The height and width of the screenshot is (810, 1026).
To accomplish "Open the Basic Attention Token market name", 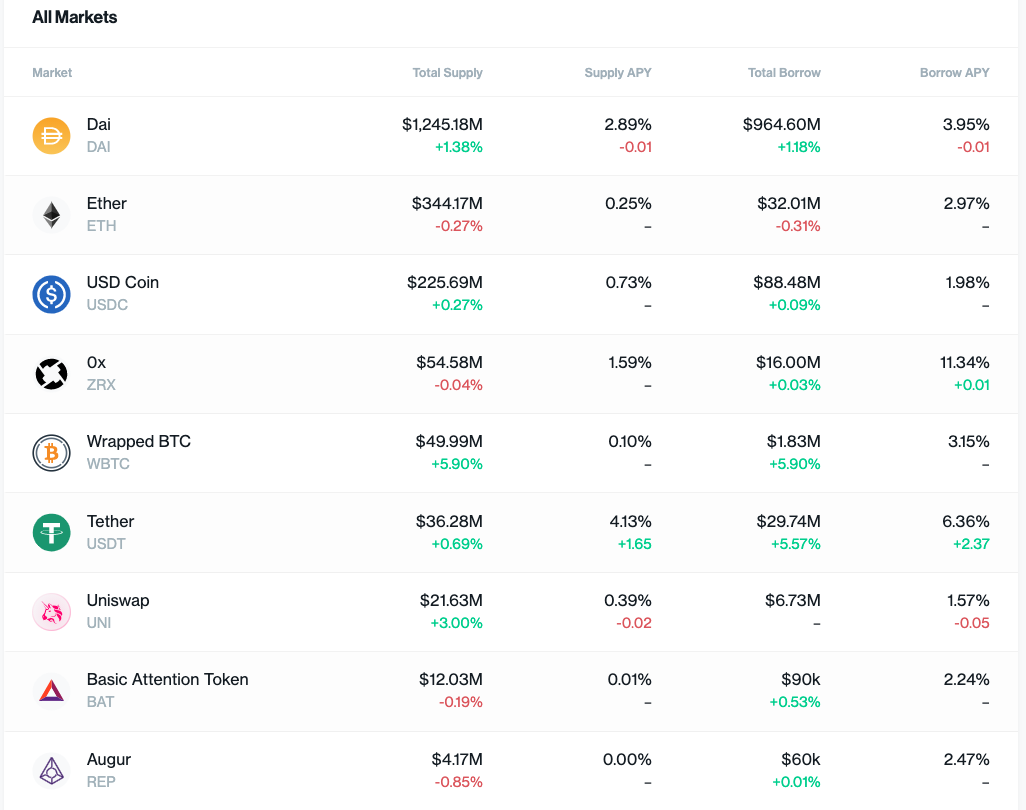I will pyautogui.click(x=168, y=680).
